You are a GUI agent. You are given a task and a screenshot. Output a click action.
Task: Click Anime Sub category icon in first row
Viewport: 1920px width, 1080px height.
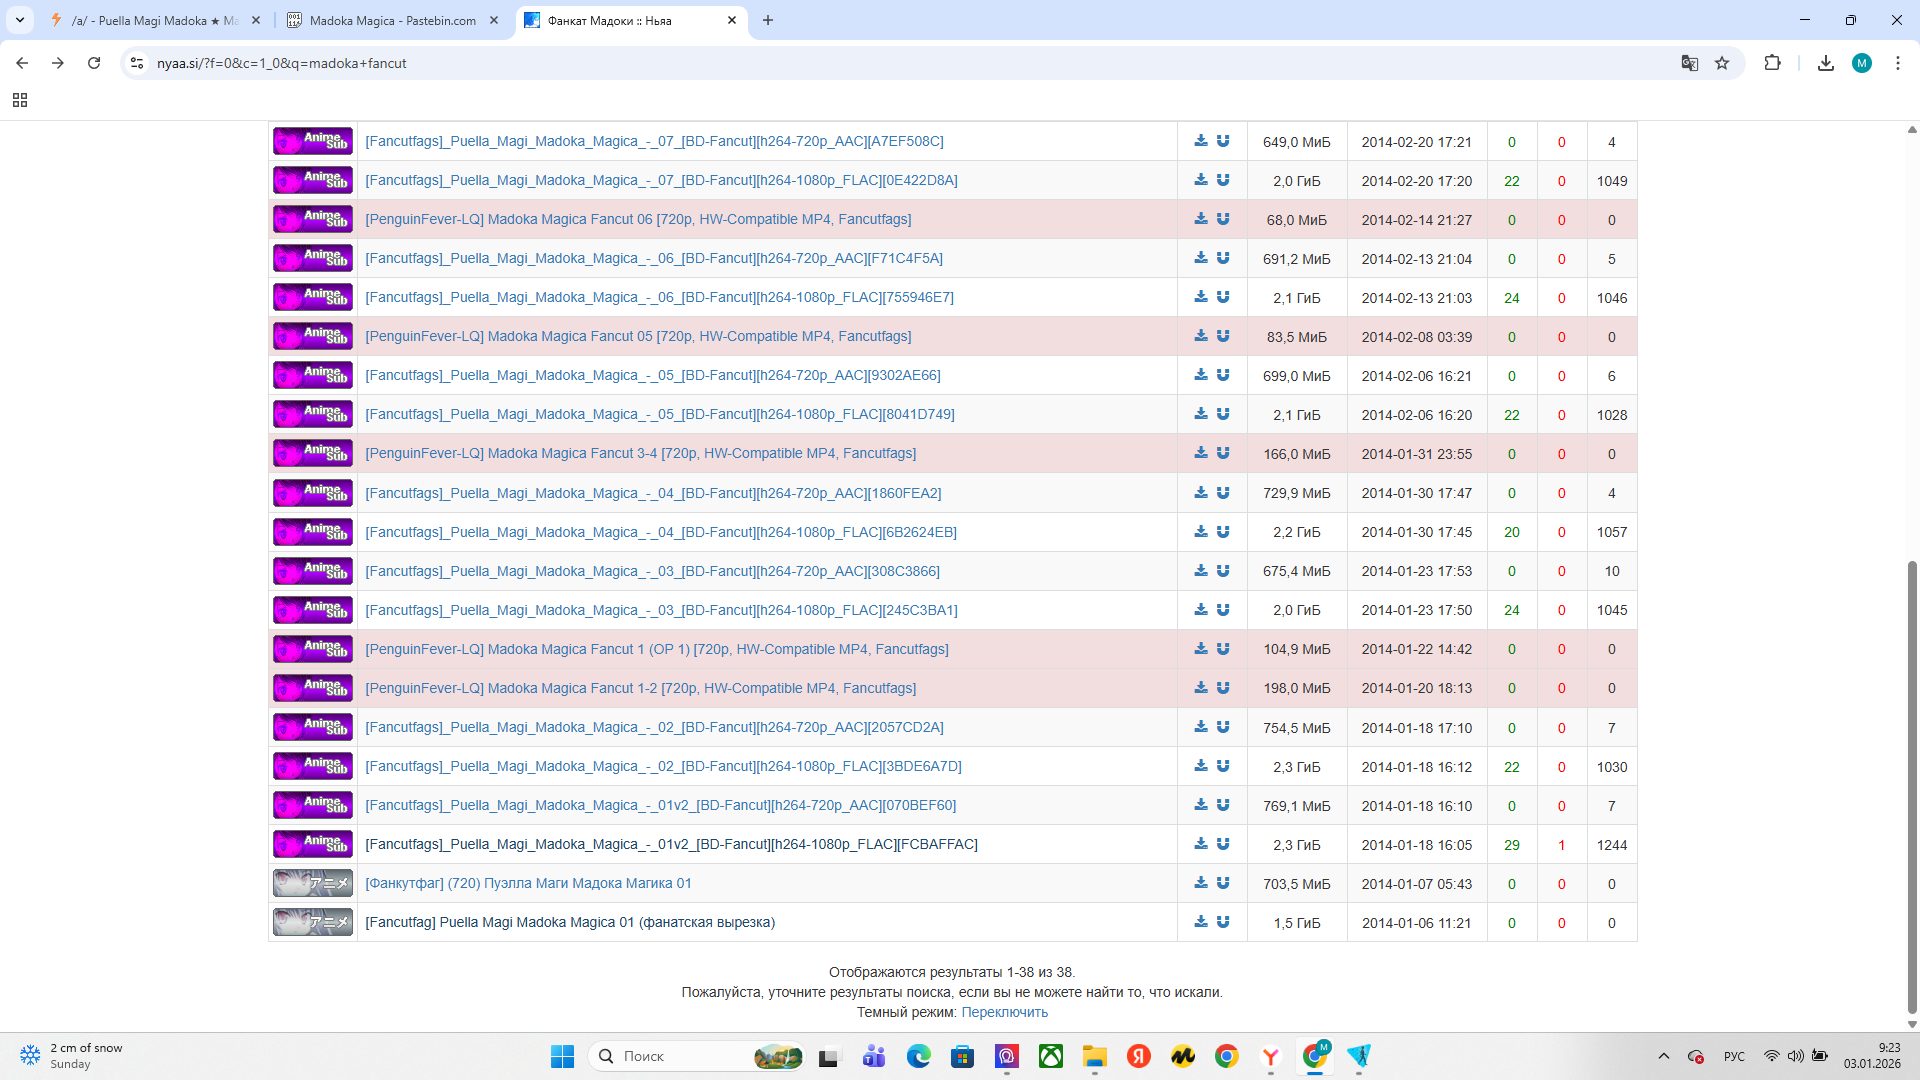point(313,141)
